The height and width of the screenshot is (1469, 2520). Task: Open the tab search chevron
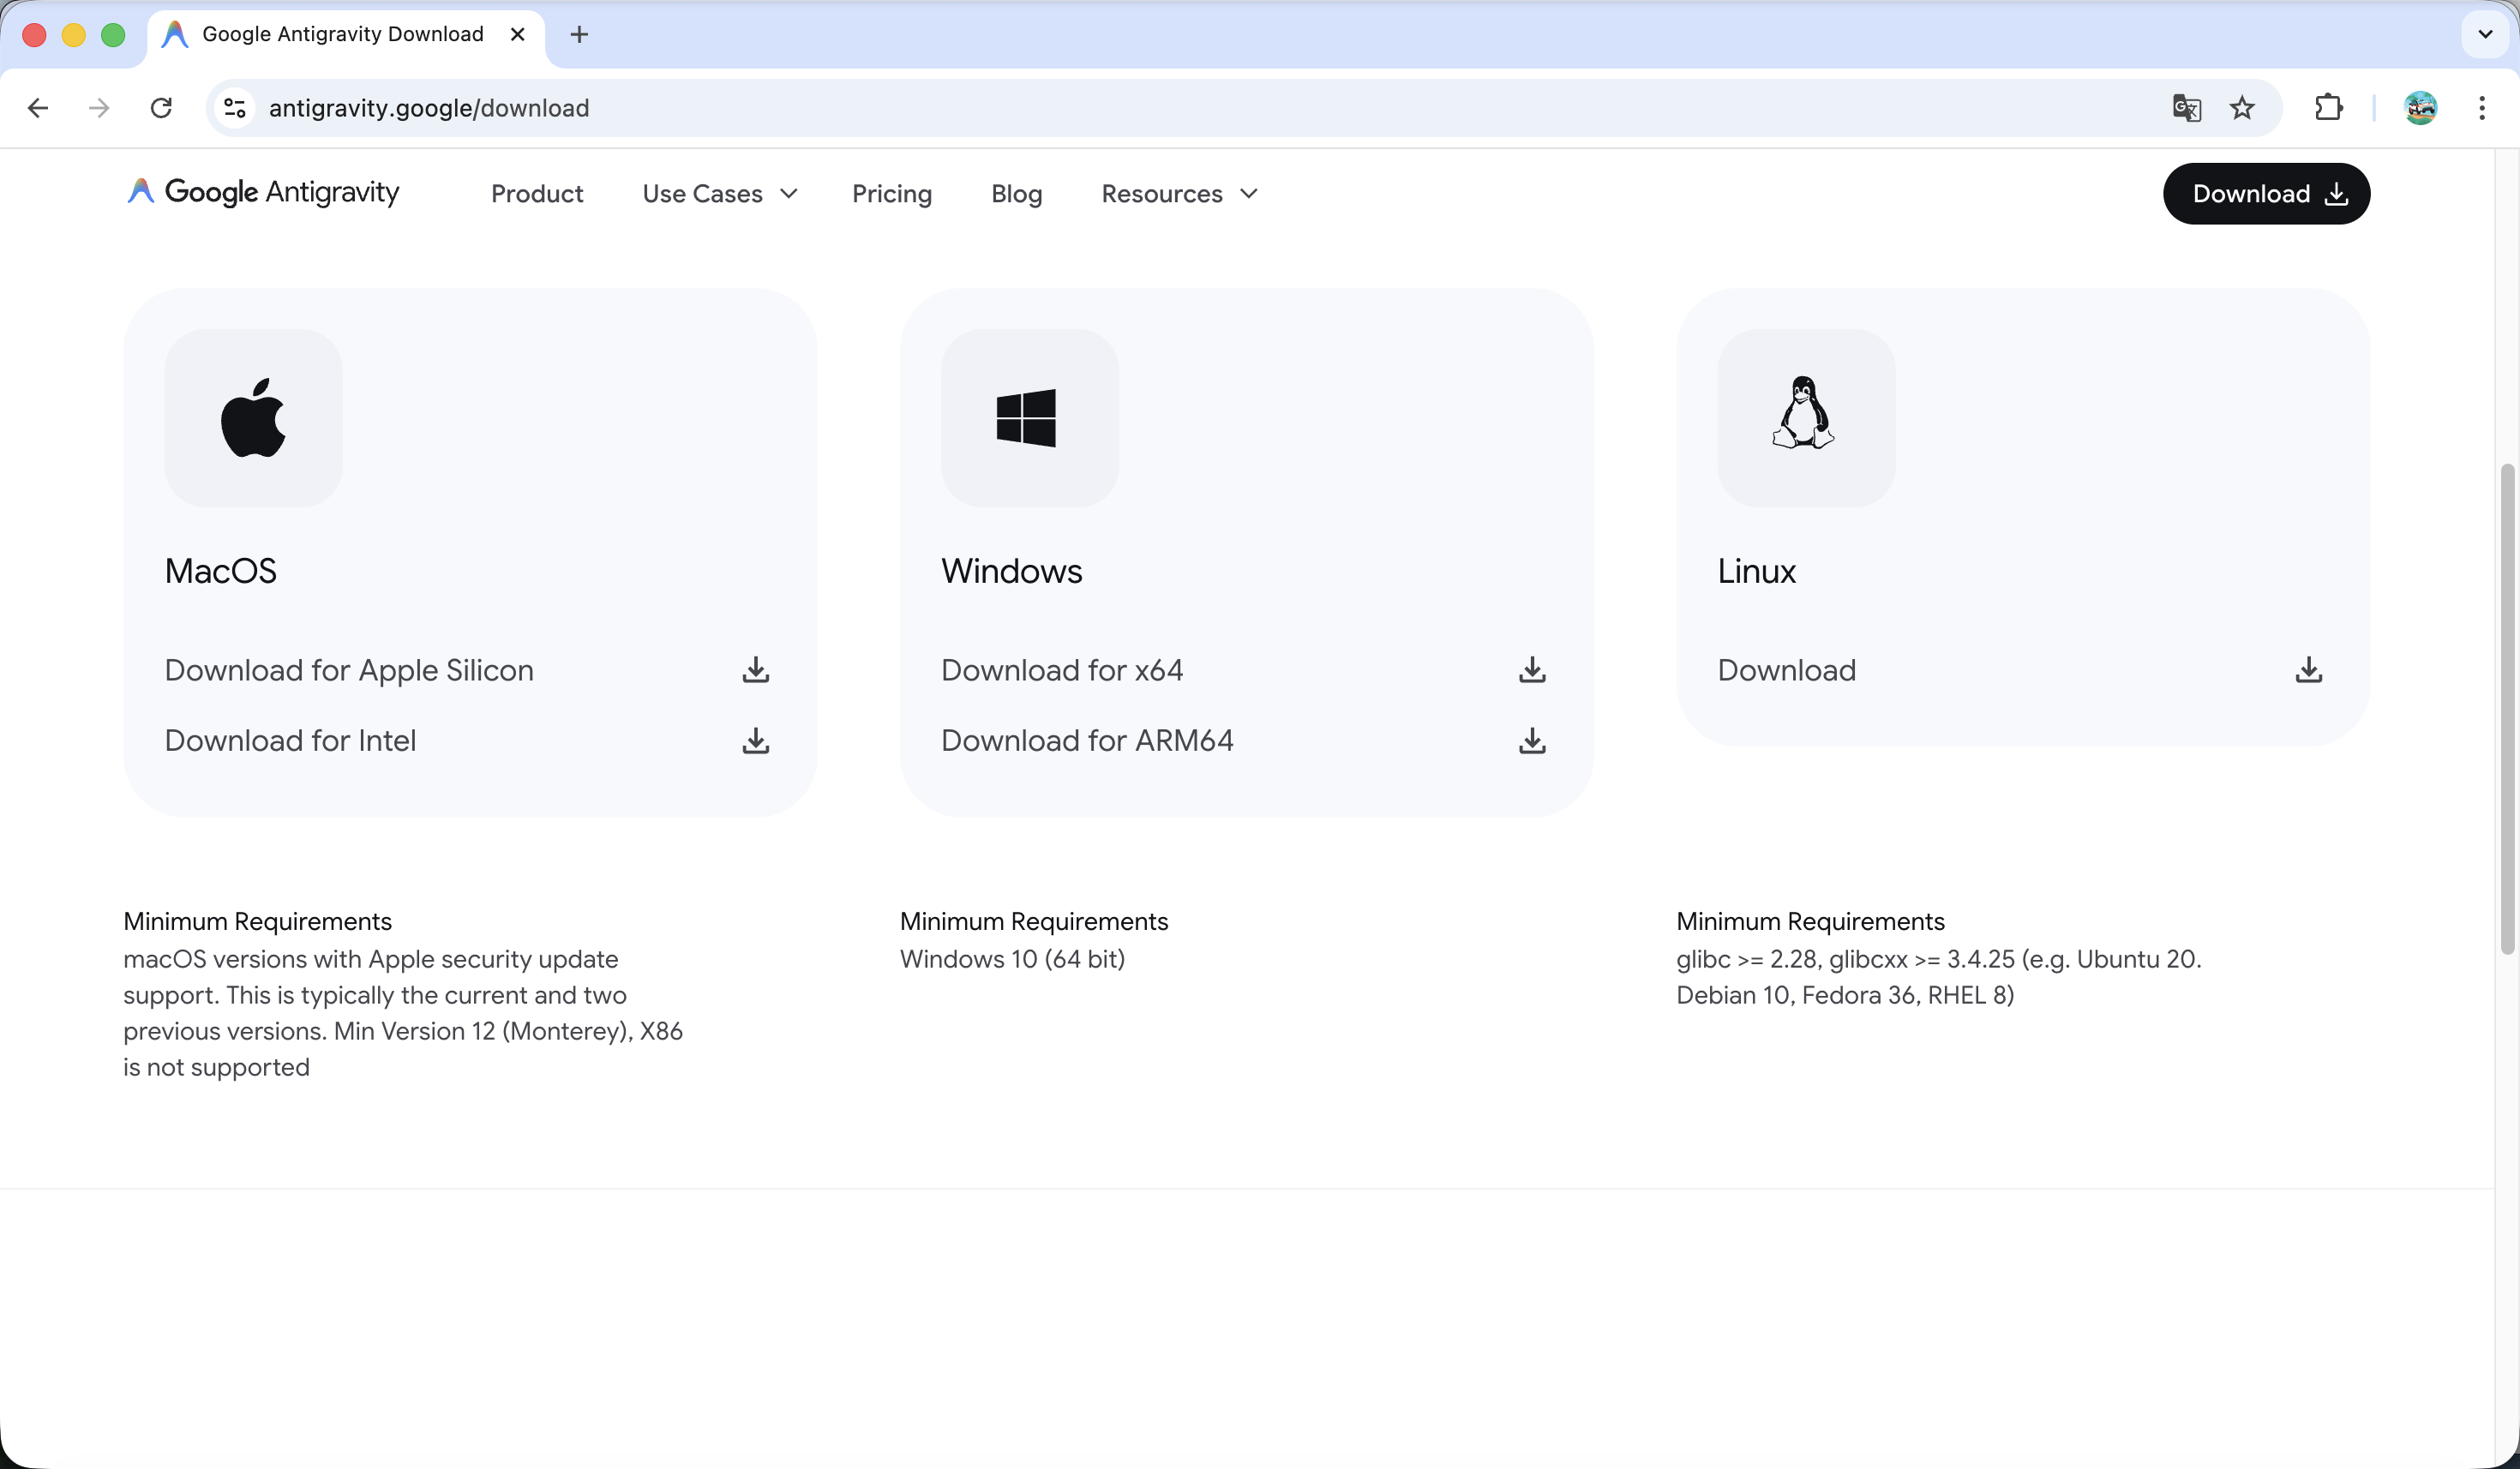click(x=2484, y=35)
